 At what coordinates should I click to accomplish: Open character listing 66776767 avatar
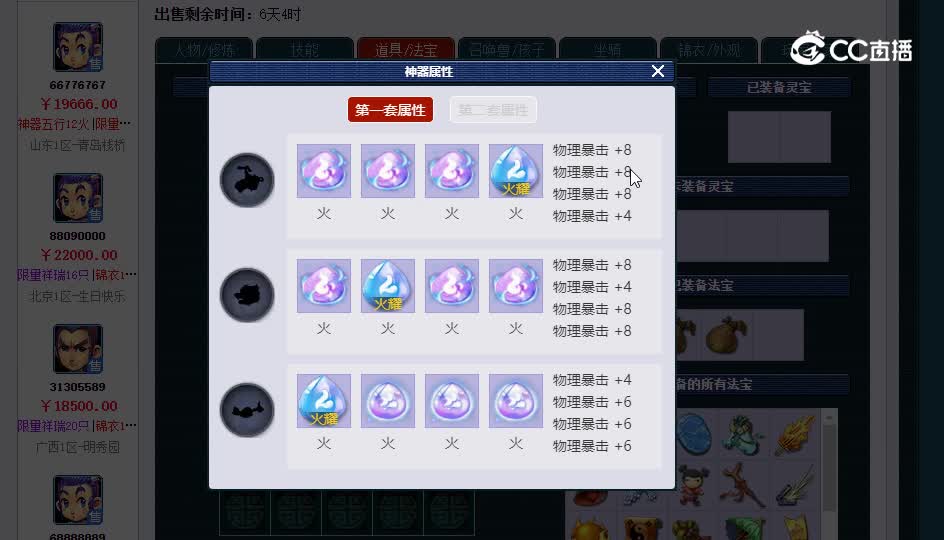78,47
